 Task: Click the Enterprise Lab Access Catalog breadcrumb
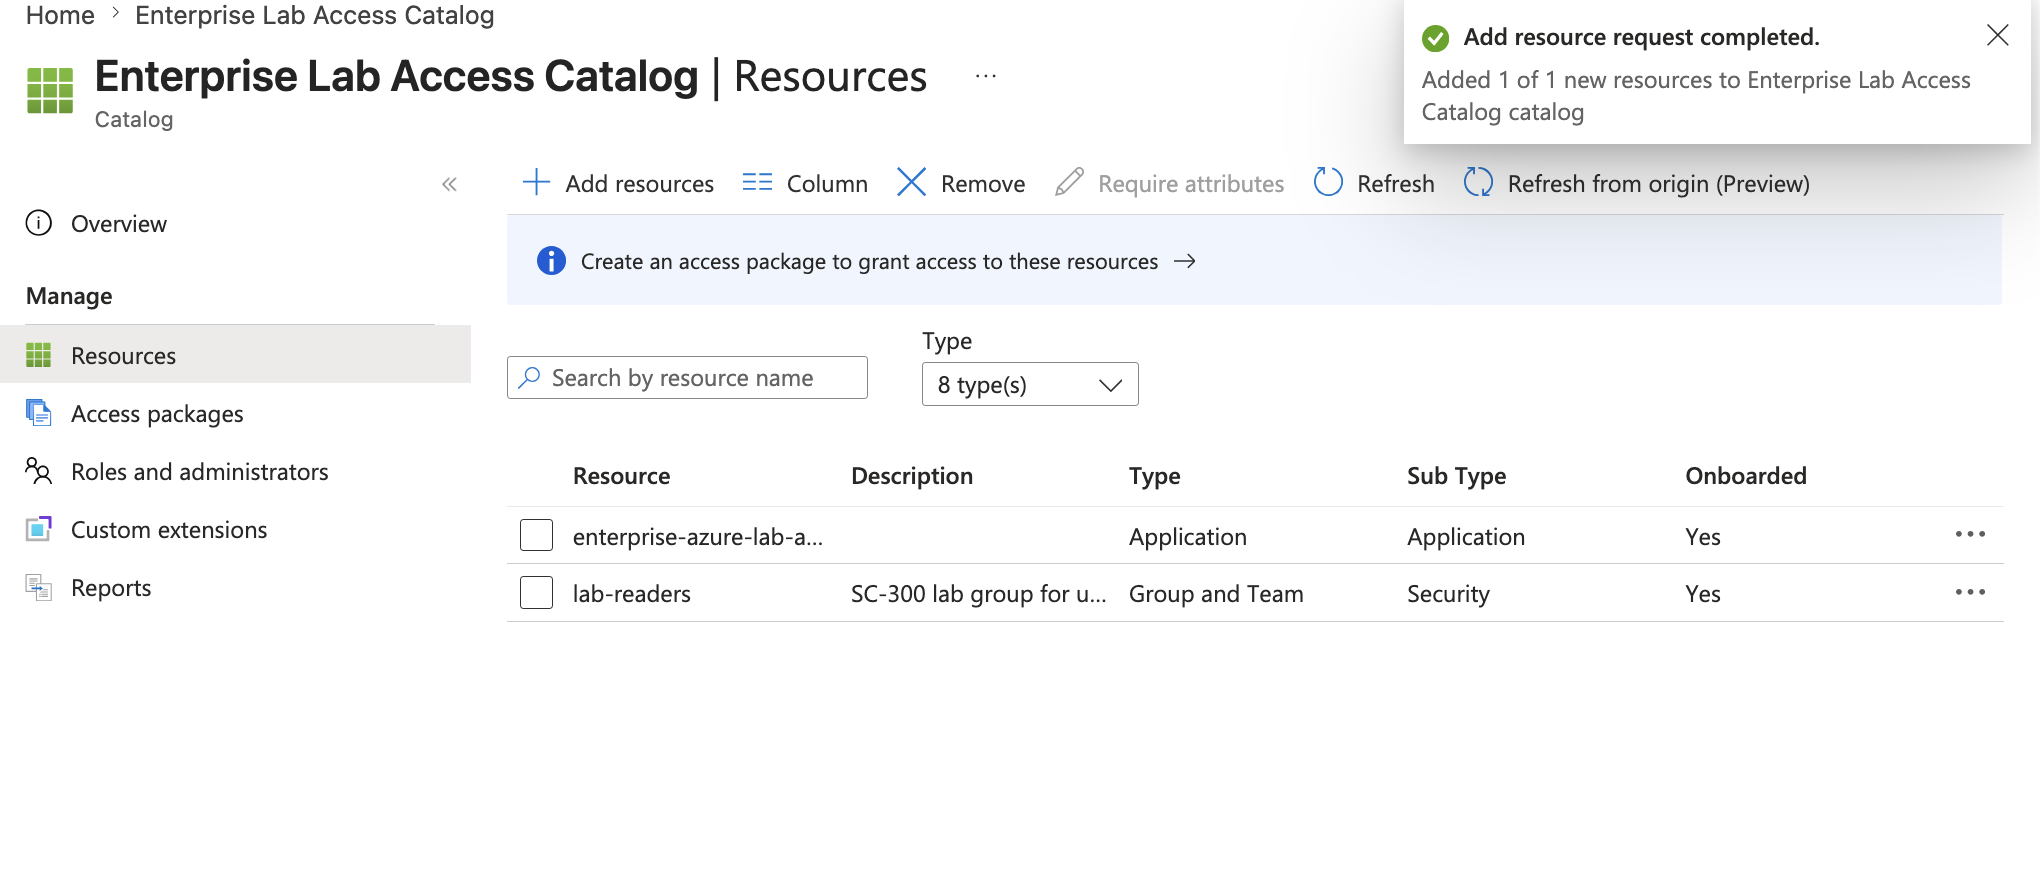pyautogui.click(x=315, y=15)
